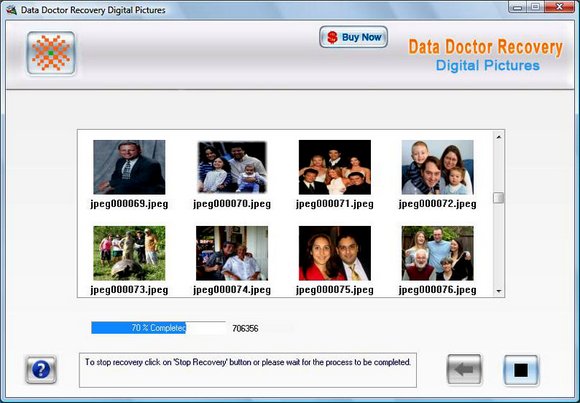Click the red dollar sign icon
580x403 pixels.
coord(332,37)
